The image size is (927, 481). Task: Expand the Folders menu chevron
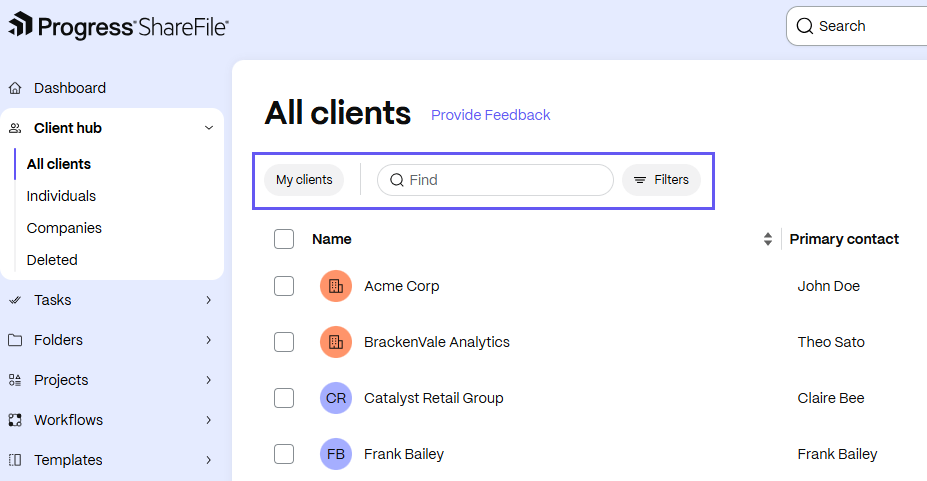(x=209, y=340)
